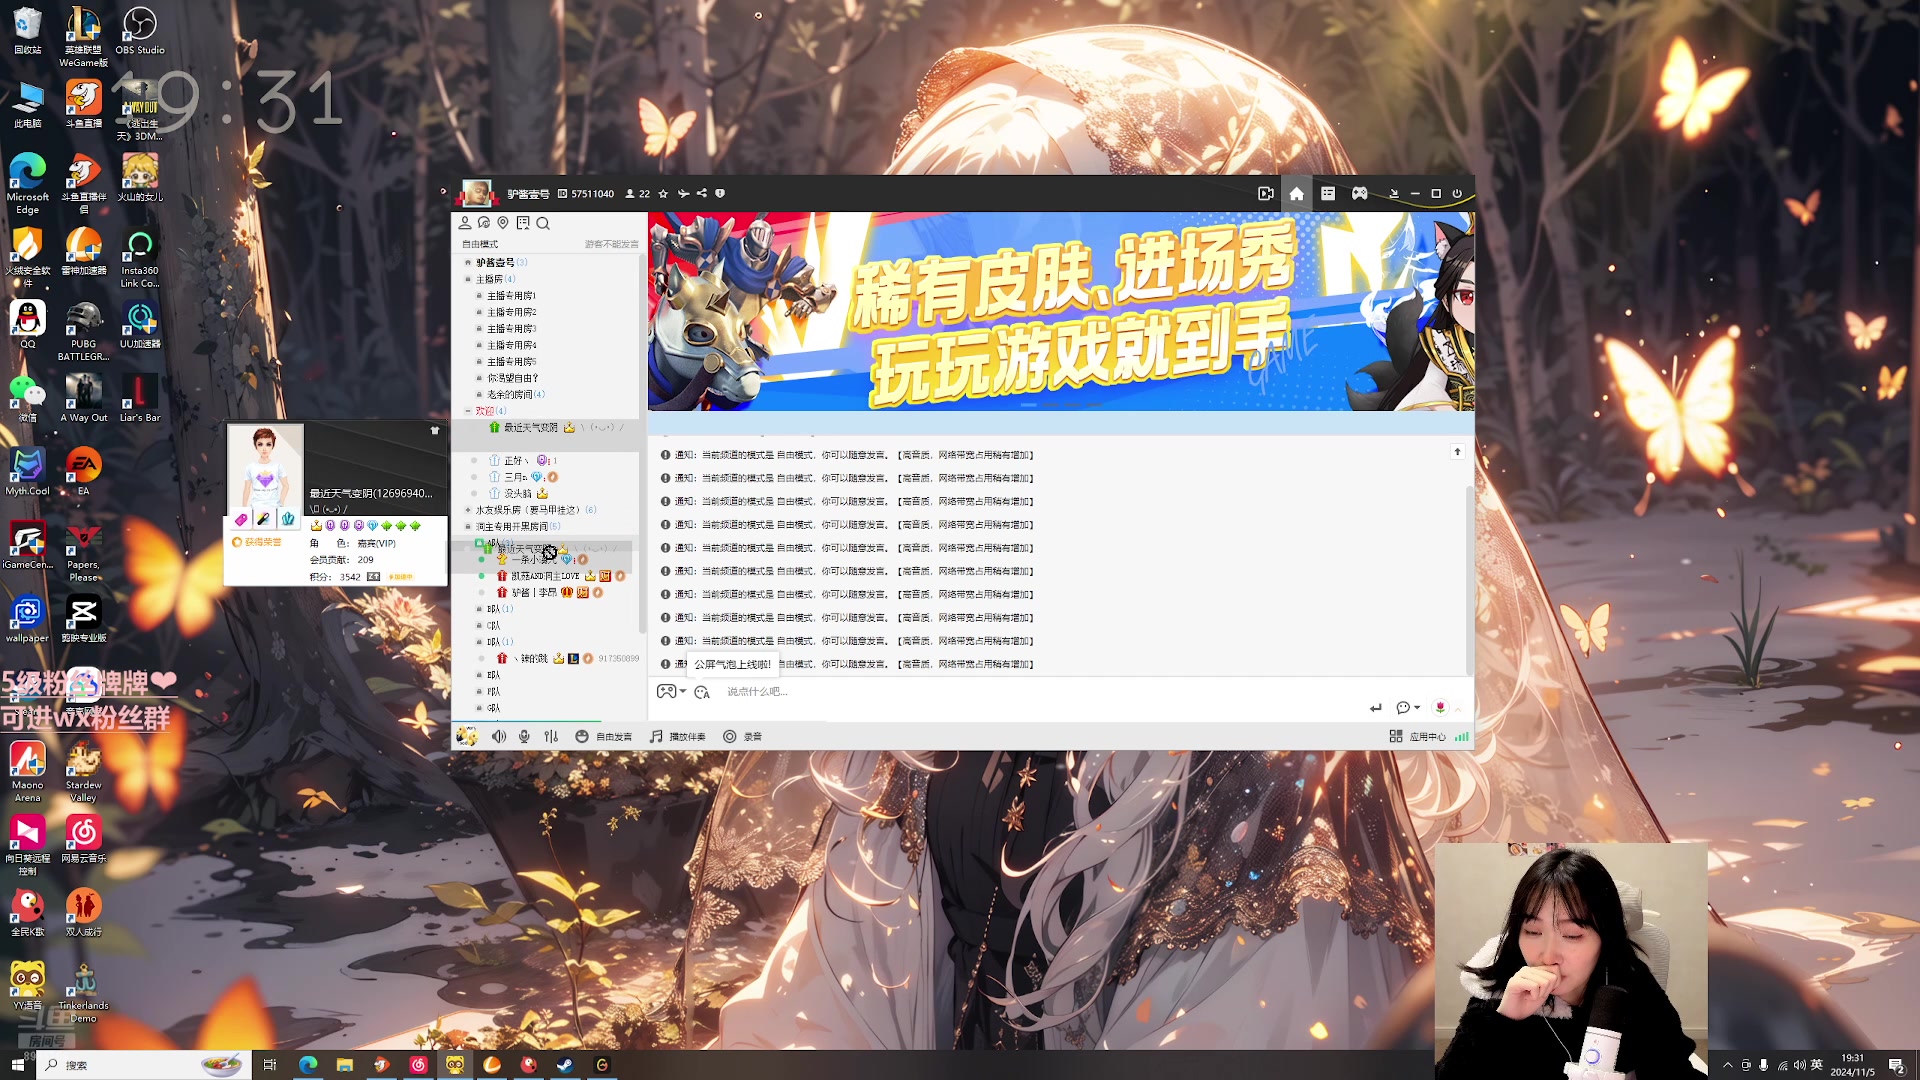
Task: Open the user list person icon
Action: [x=465, y=223]
